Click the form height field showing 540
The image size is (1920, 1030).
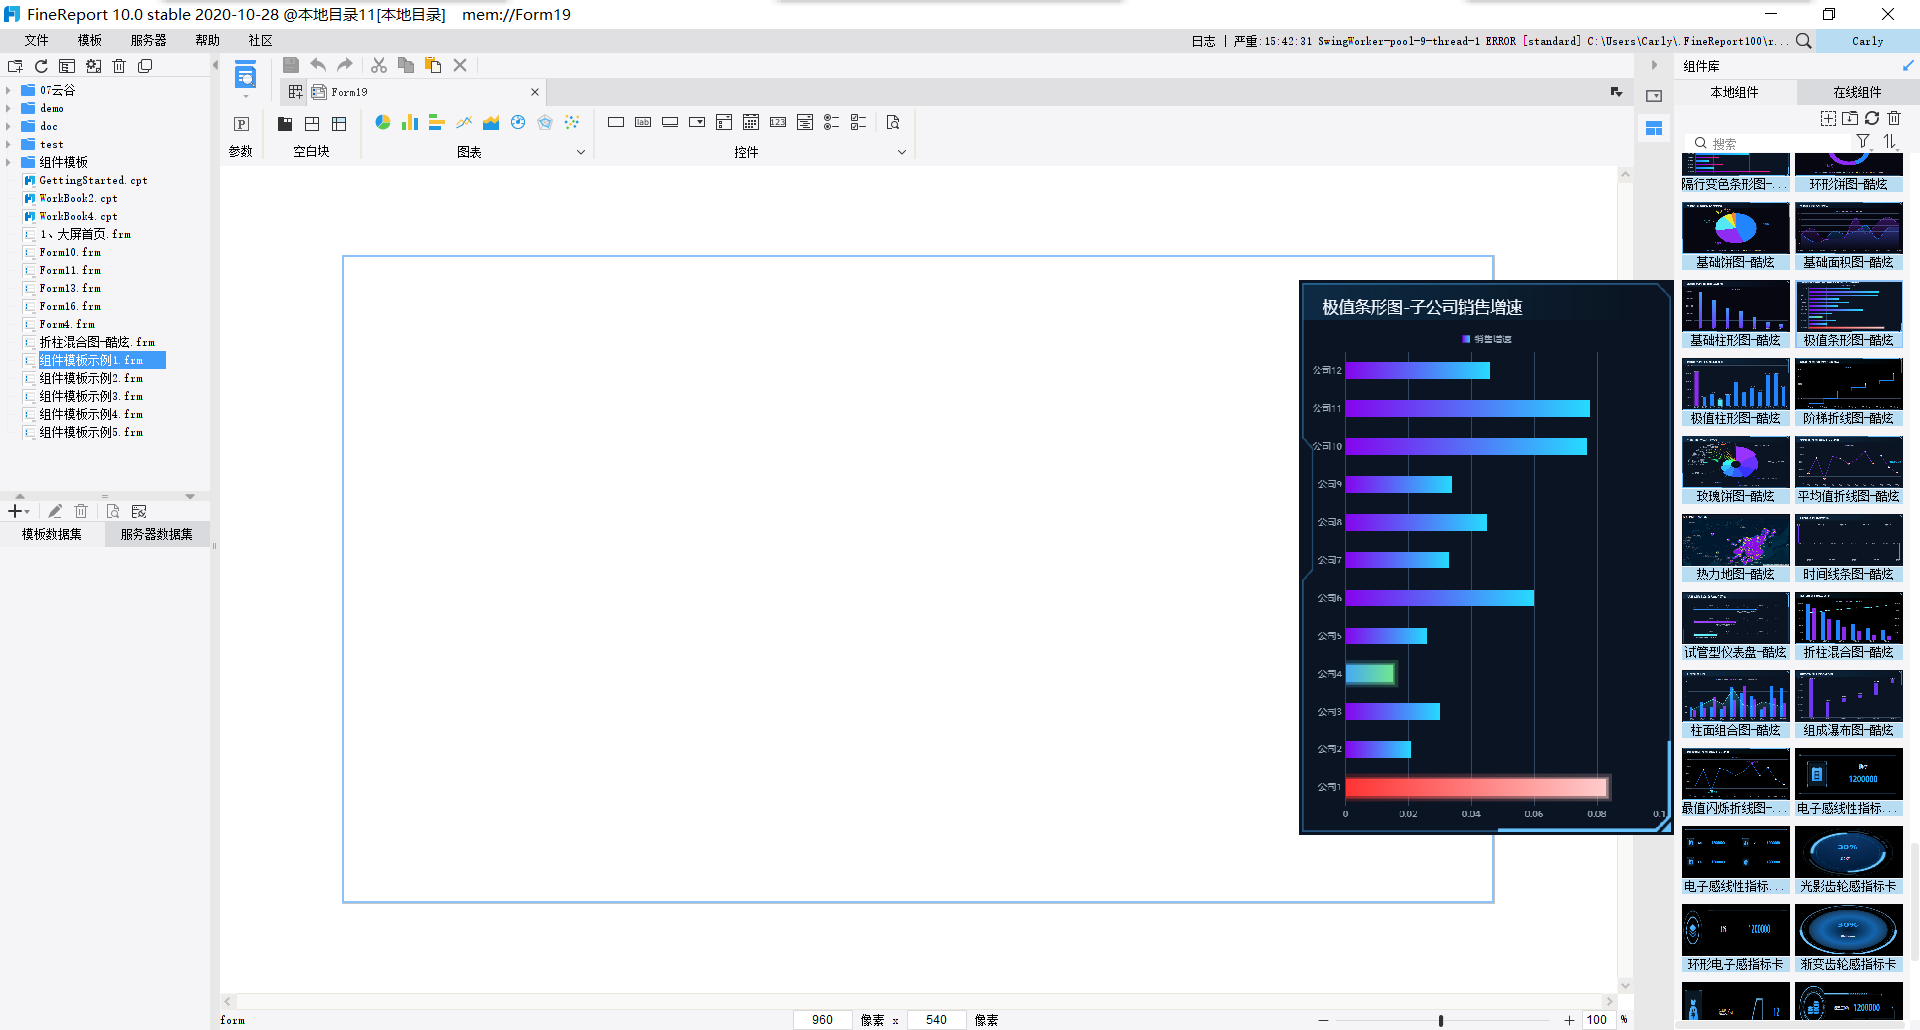pyautogui.click(x=937, y=1020)
